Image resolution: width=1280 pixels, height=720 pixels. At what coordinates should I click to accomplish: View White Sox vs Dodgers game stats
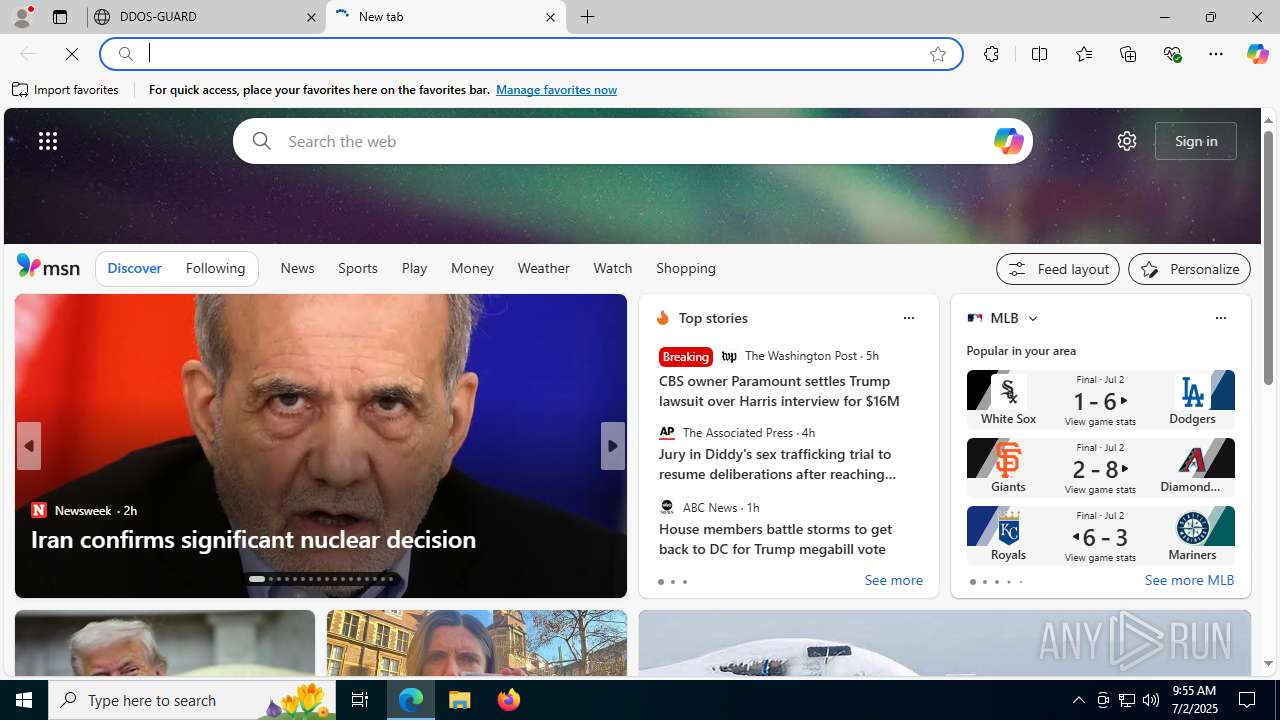click(x=1100, y=422)
